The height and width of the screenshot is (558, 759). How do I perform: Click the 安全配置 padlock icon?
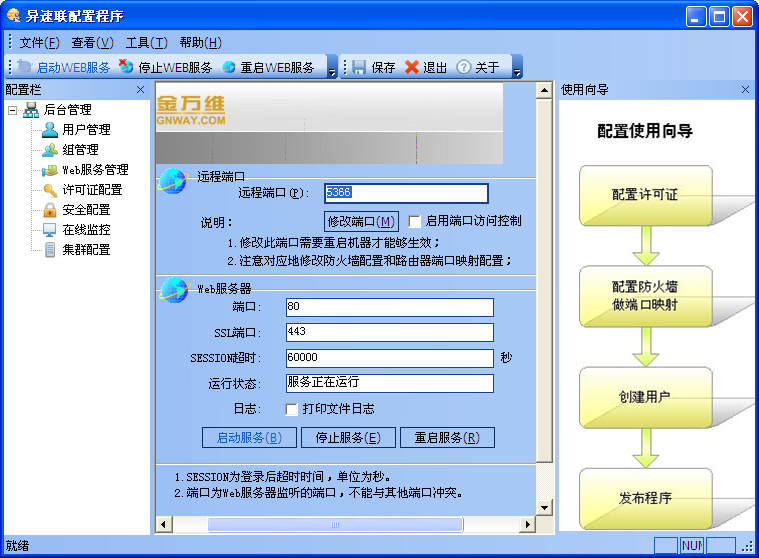click(49, 210)
